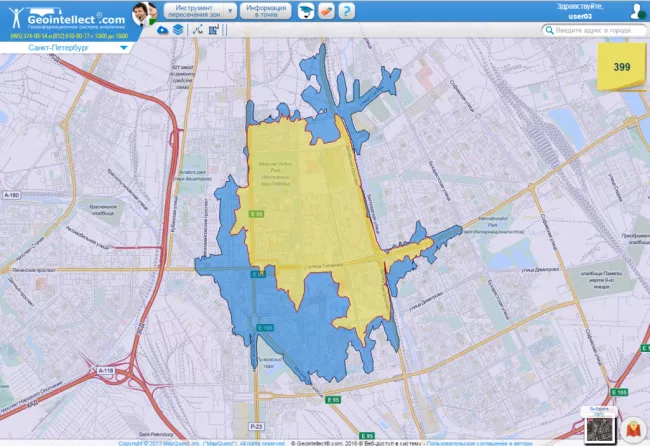
Task: Open the graduation cap tutorial icon
Action: (302, 11)
